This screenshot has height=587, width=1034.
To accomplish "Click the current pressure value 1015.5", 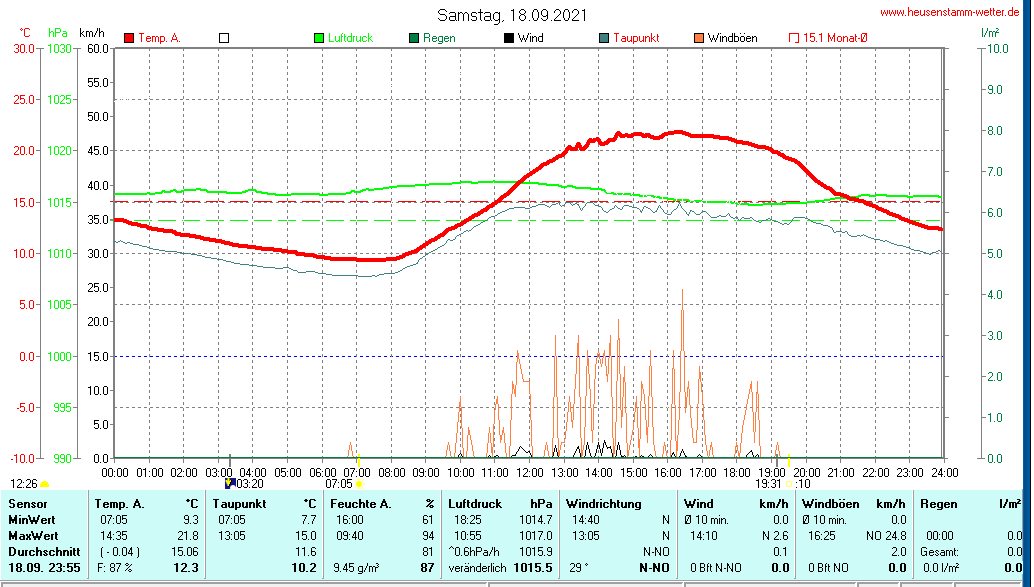I will coord(534,568).
